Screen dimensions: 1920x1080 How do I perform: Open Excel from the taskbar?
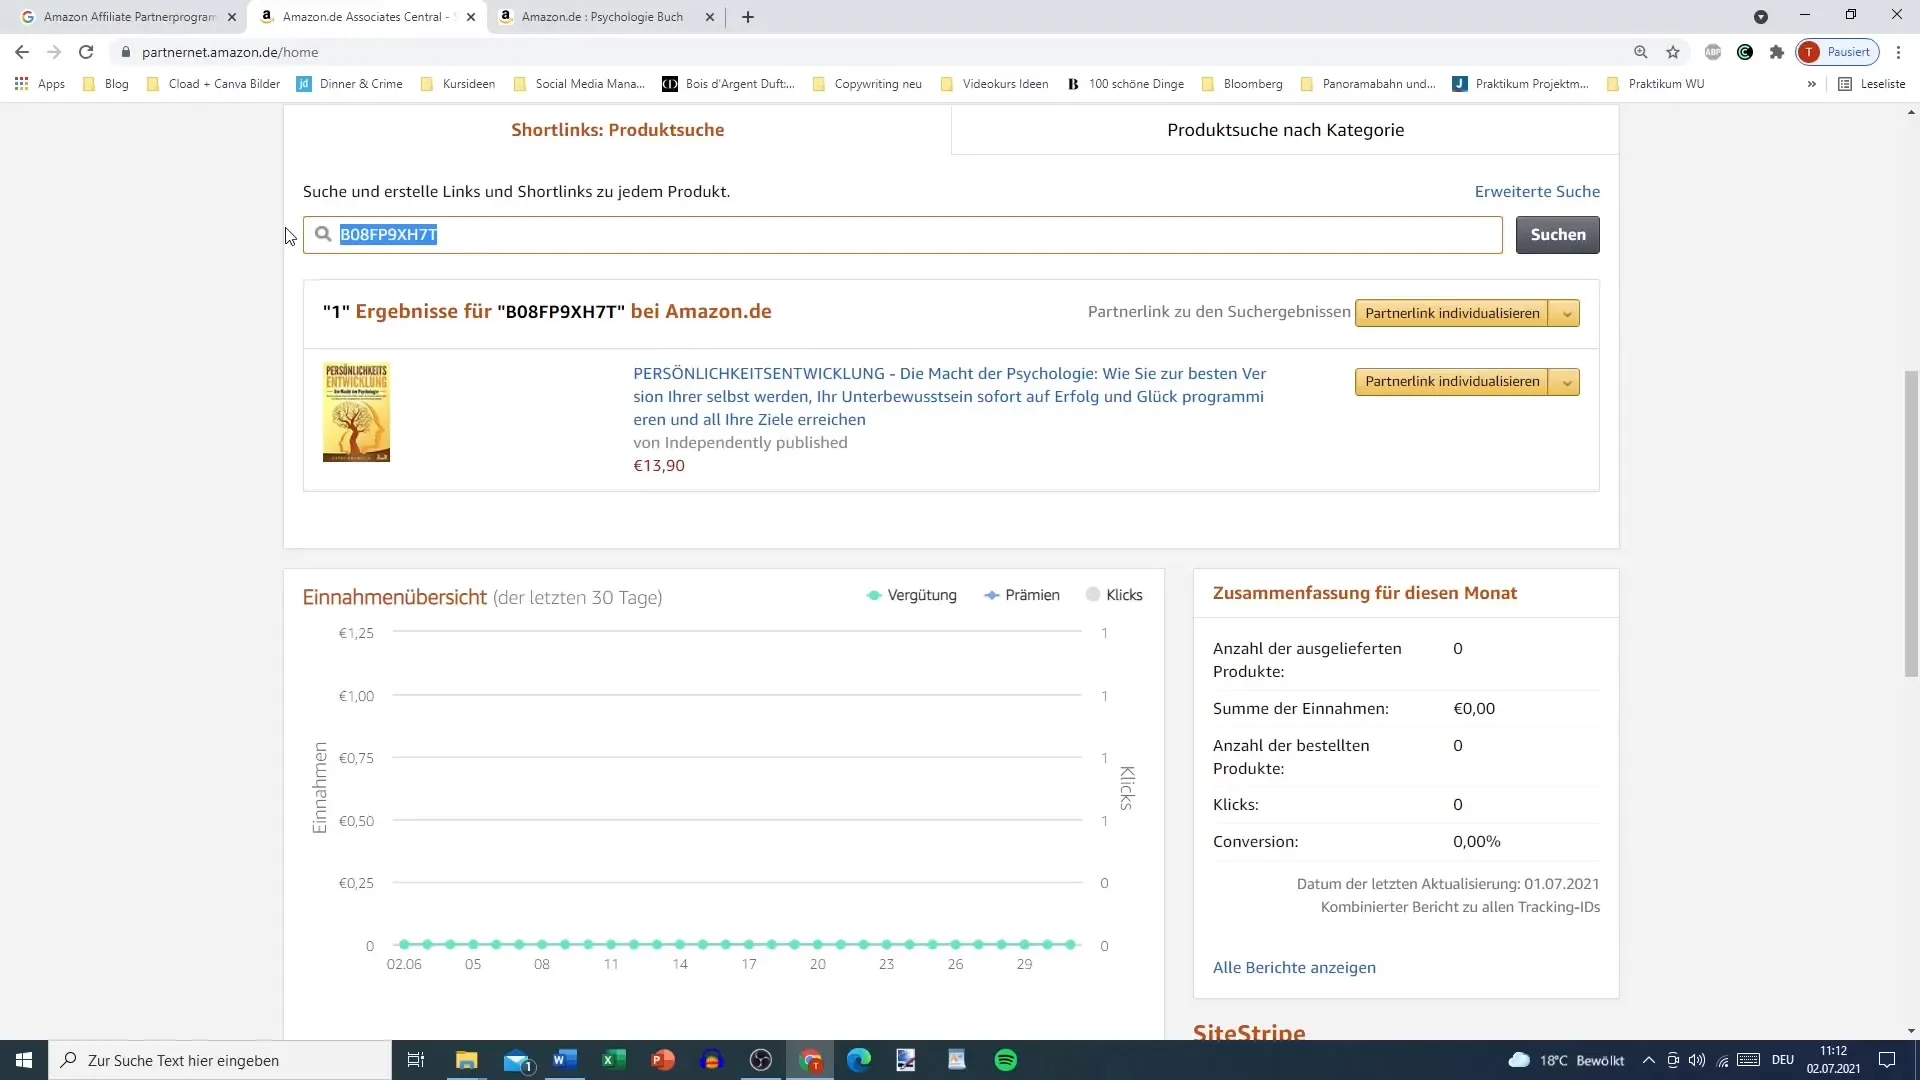(x=614, y=1060)
